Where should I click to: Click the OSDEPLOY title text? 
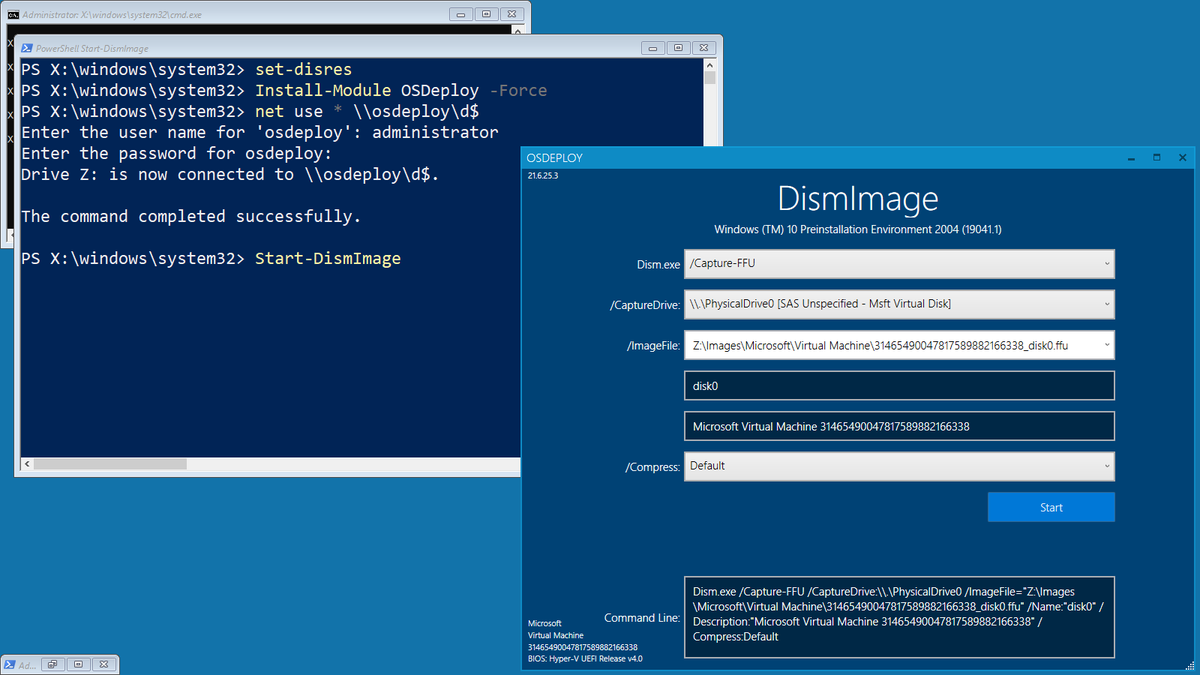click(554, 158)
